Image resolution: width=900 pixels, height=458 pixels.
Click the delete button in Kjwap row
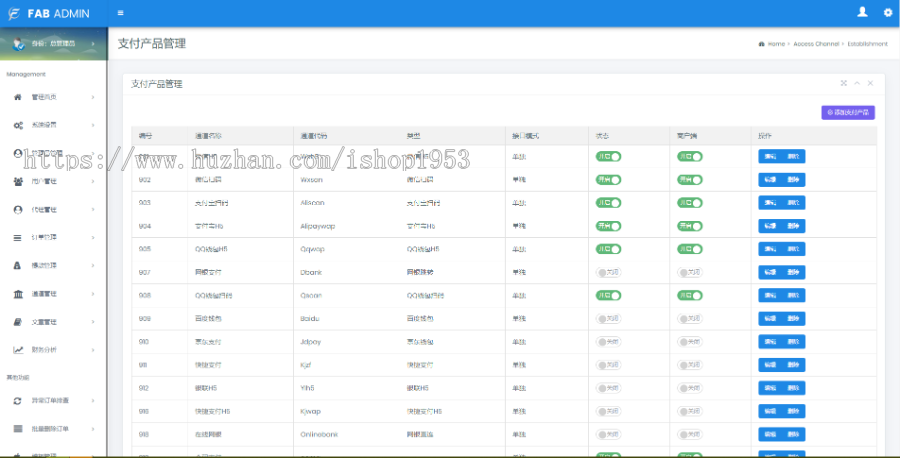click(x=793, y=412)
